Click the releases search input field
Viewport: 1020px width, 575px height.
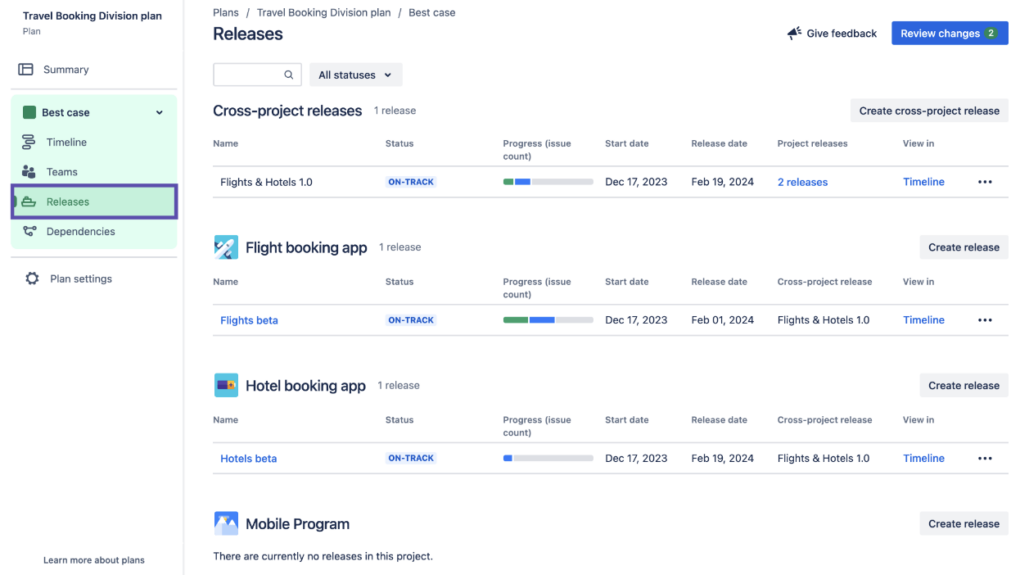pyautogui.click(x=257, y=75)
